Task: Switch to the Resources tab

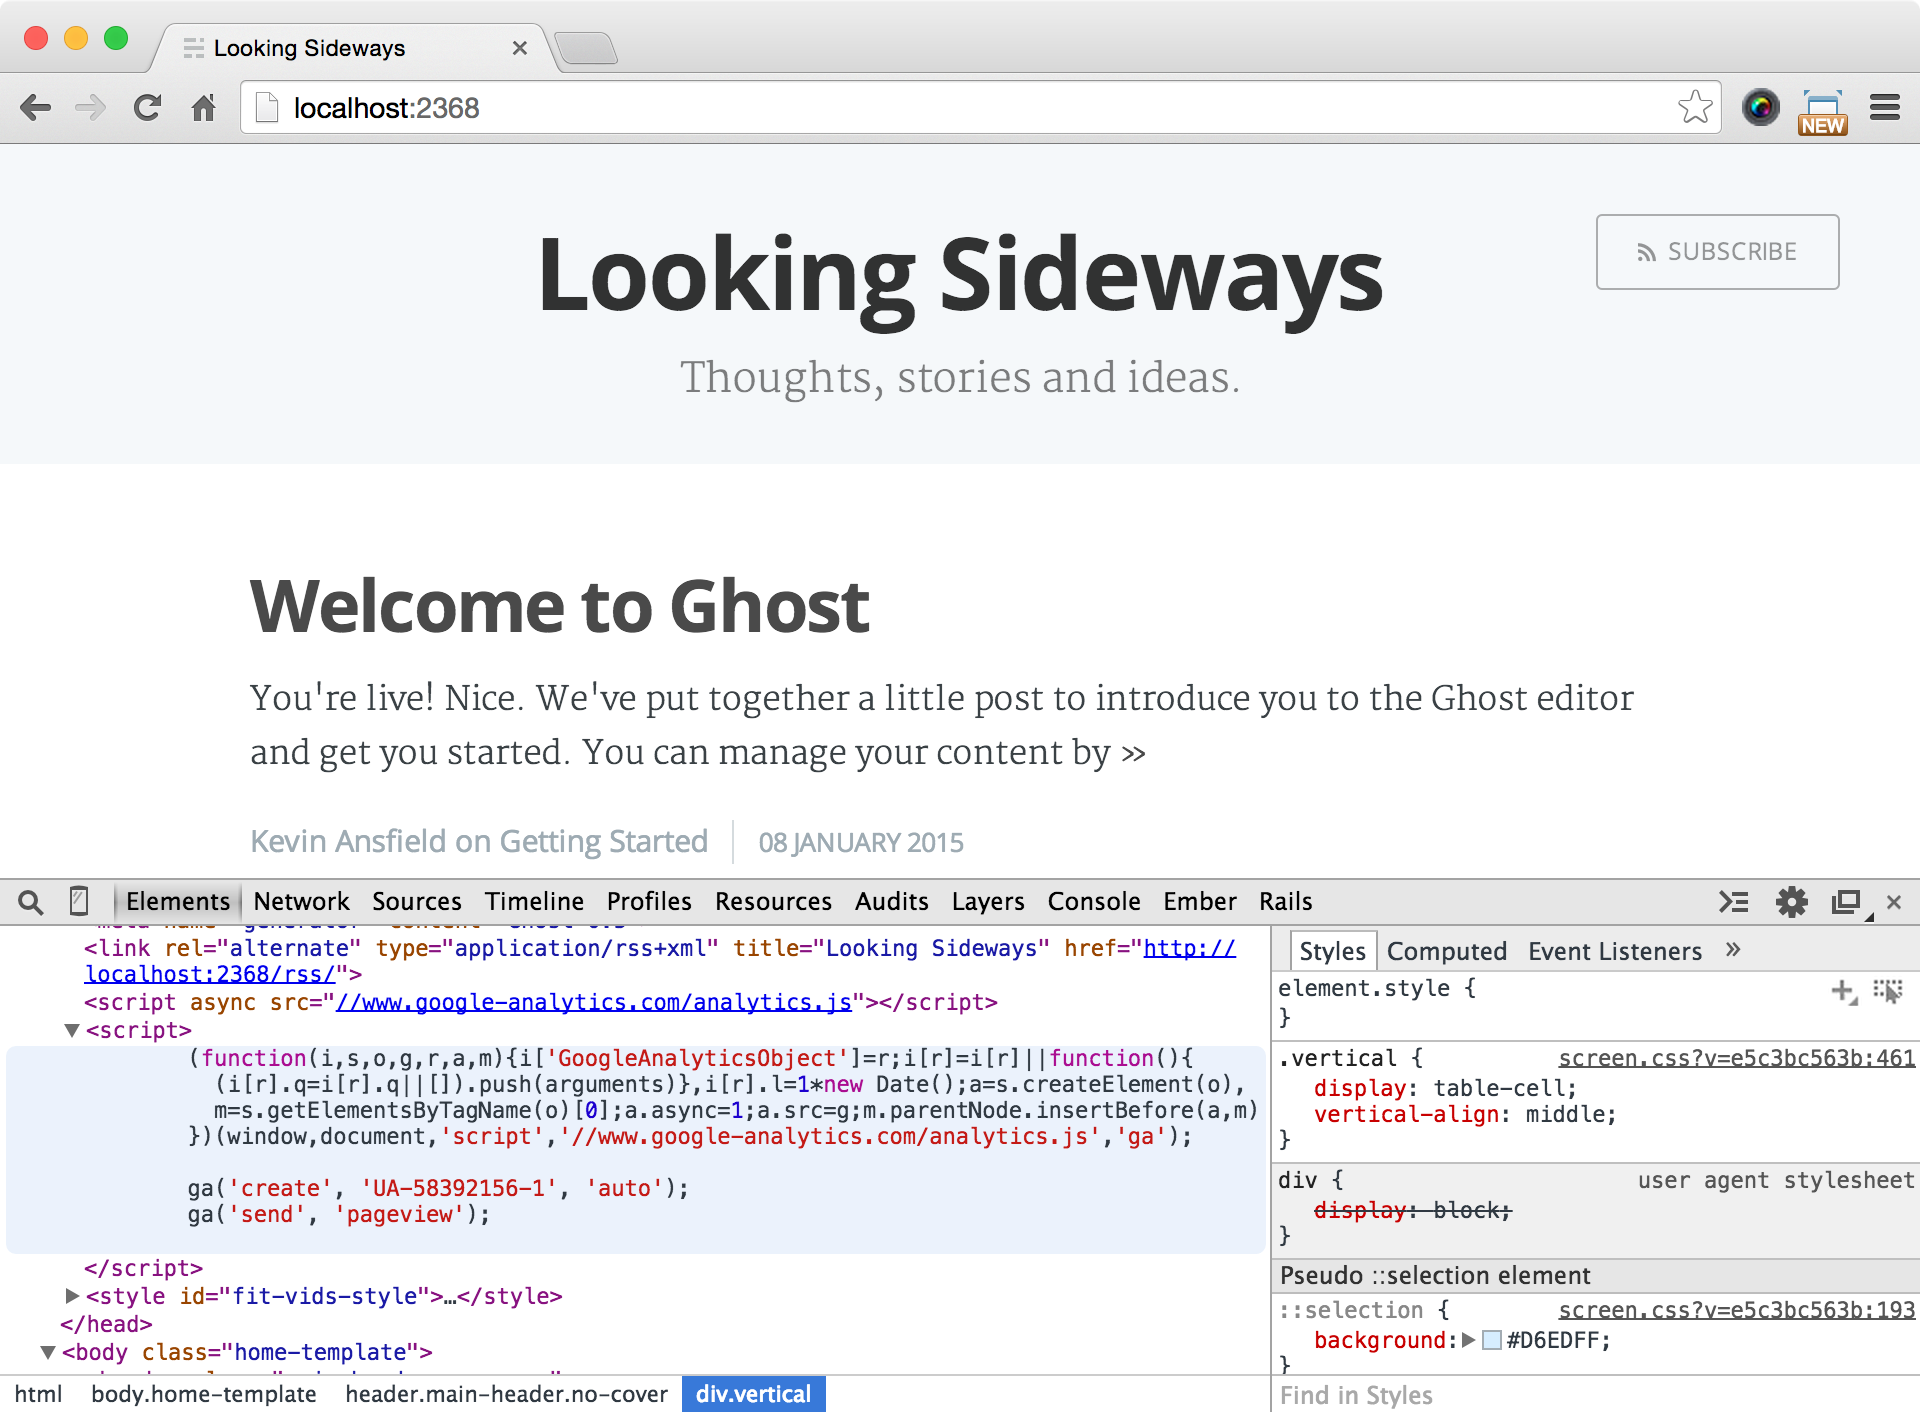Action: pos(773,902)
